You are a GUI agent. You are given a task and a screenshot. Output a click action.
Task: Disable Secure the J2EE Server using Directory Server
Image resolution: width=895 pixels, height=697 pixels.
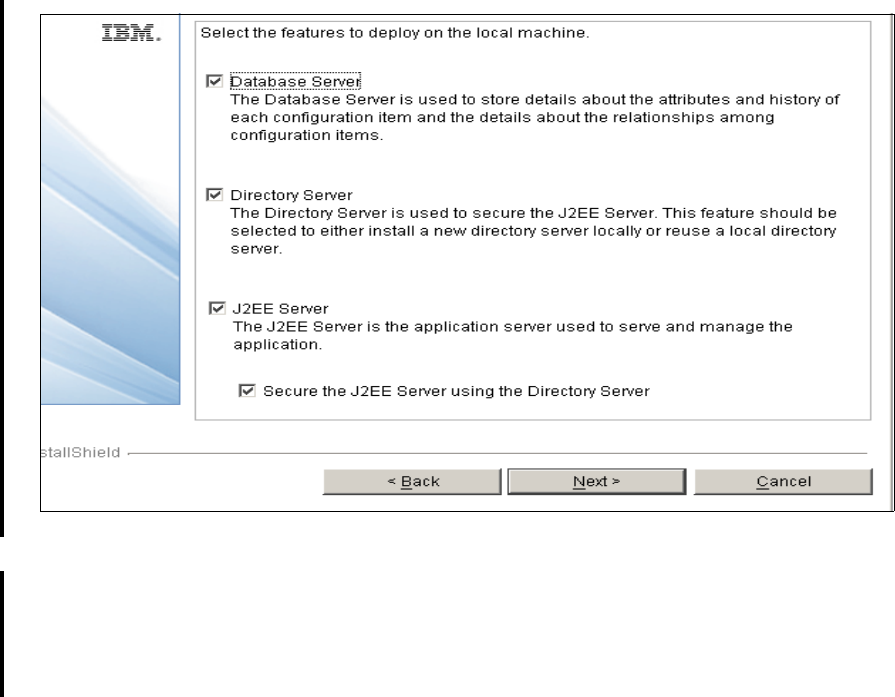tap(247, 390)
